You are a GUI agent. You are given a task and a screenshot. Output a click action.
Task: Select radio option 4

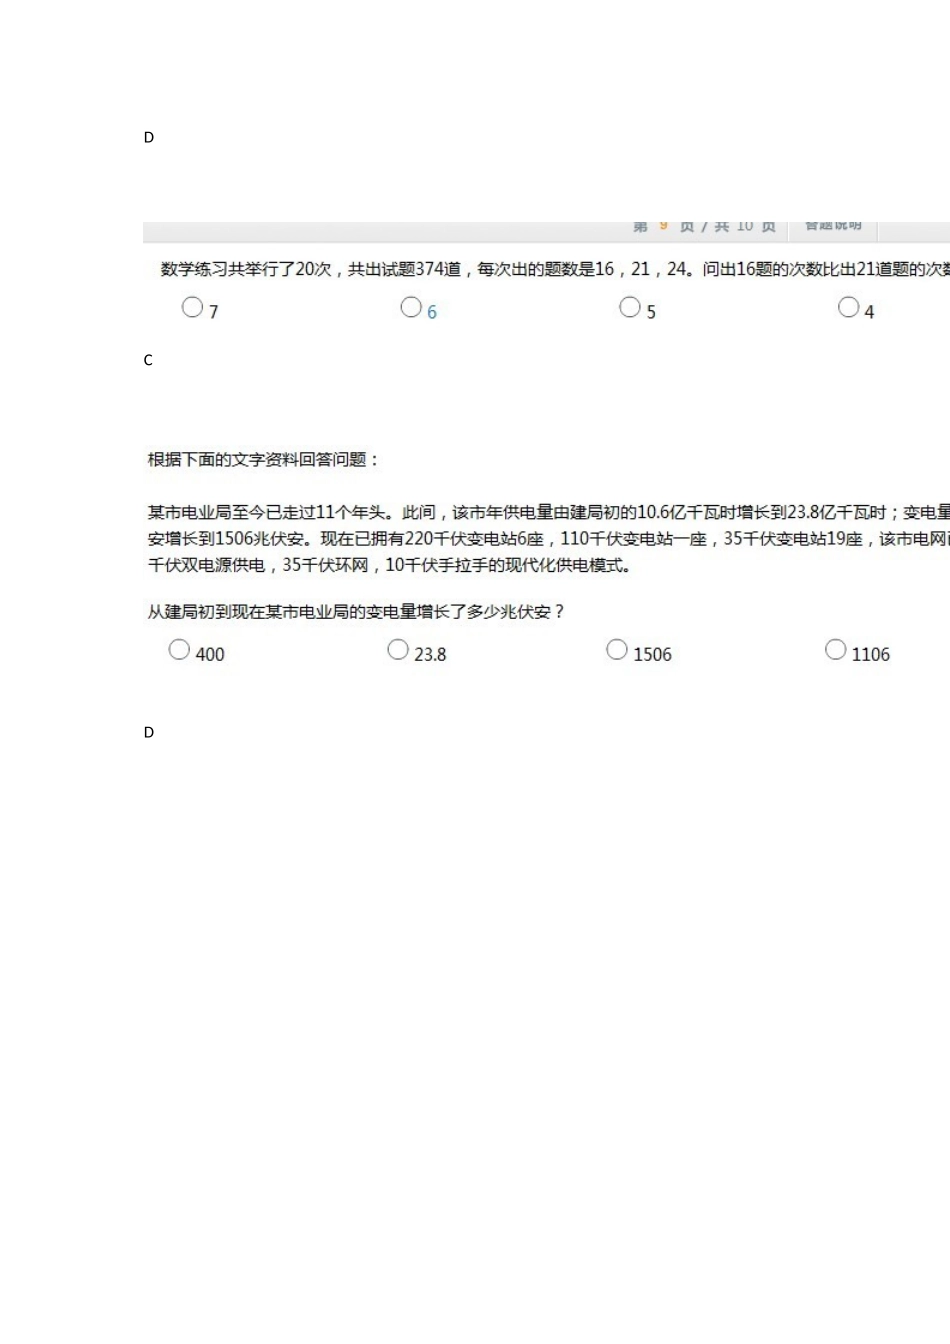tap(848, 307)
